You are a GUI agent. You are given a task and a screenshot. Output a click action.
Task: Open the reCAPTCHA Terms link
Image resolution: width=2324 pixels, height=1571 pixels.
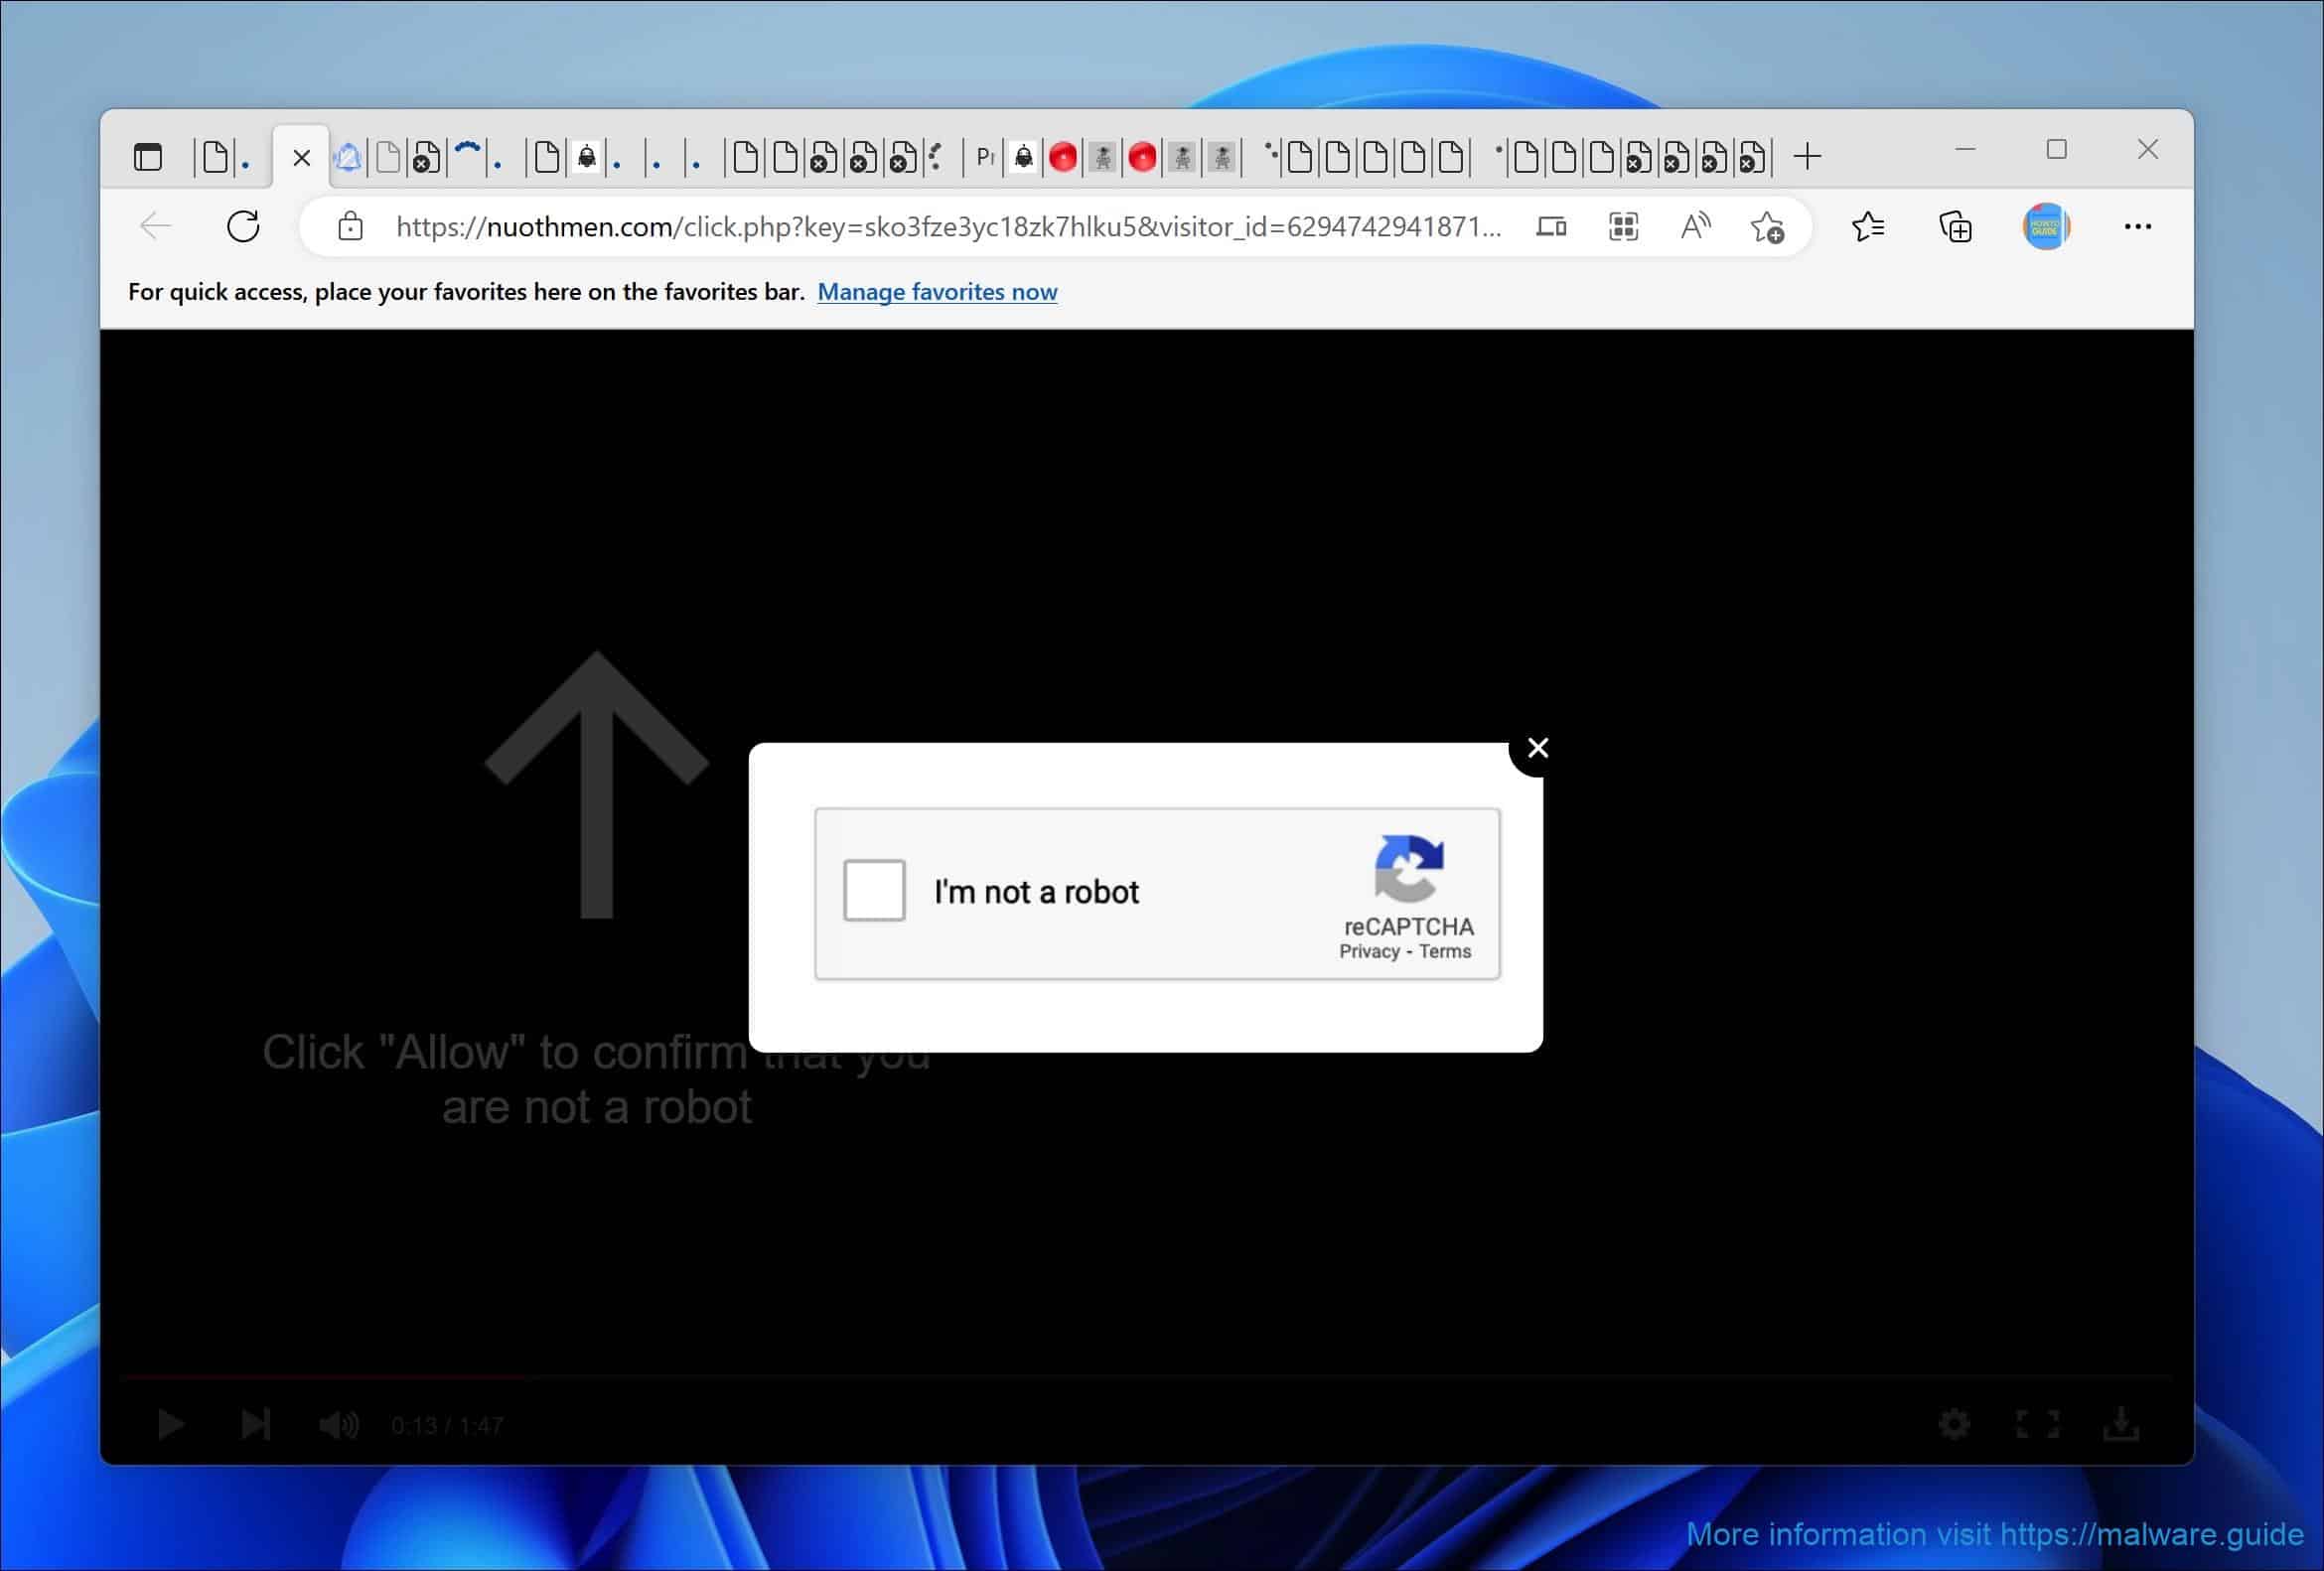pyautogui.click(x=1445, y=952)
